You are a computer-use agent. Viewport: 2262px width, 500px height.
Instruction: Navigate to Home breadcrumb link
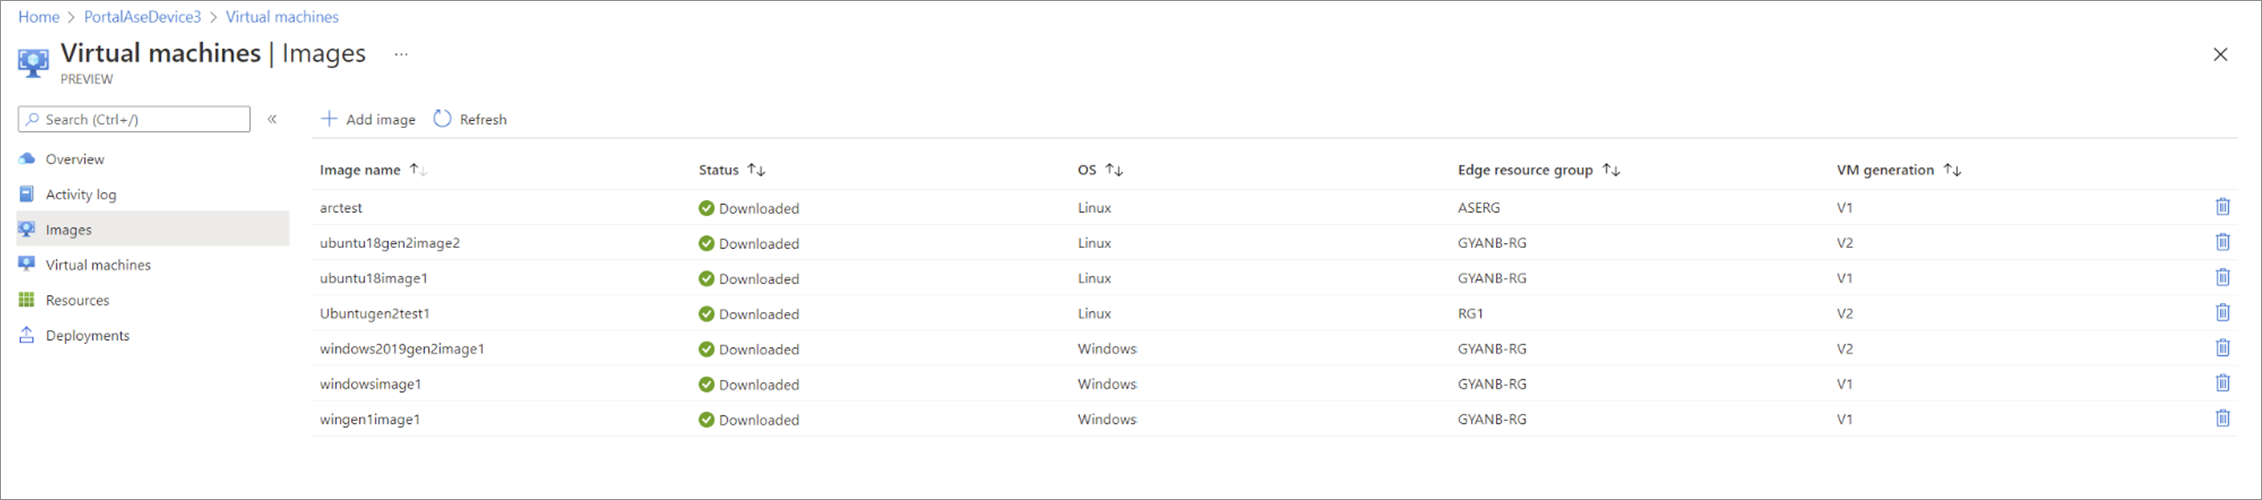tap(39, 17)
